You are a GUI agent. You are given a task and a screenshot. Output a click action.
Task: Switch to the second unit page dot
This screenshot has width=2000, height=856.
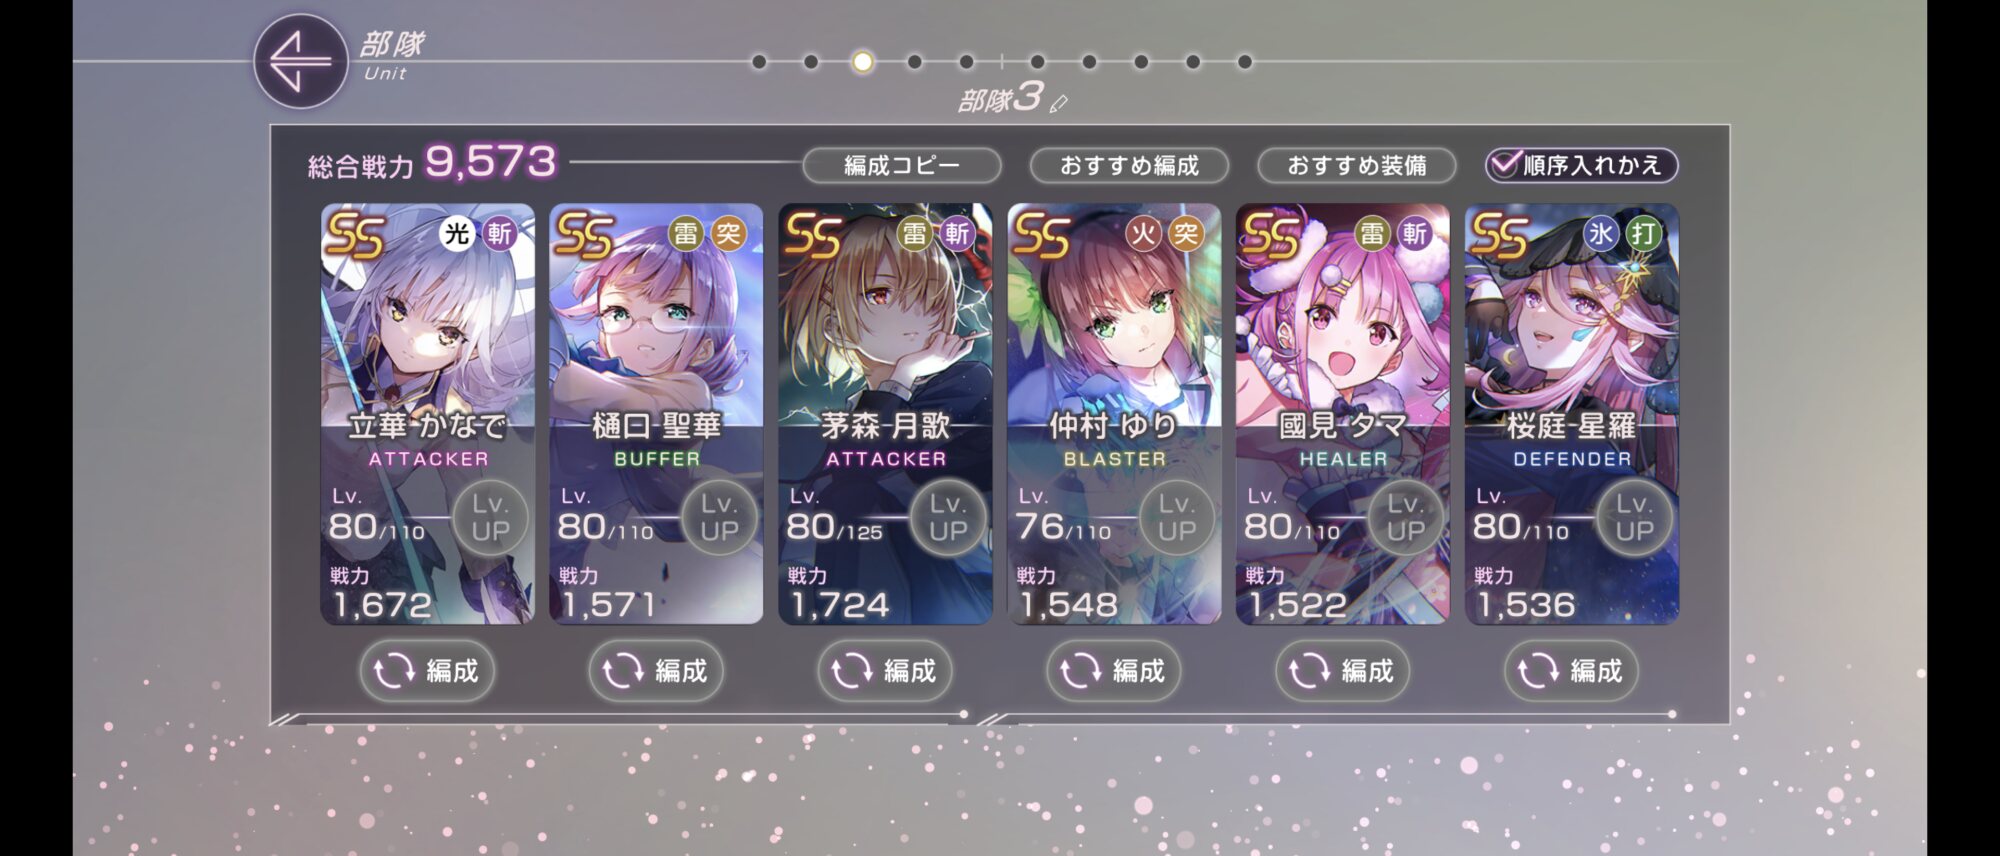811,62
